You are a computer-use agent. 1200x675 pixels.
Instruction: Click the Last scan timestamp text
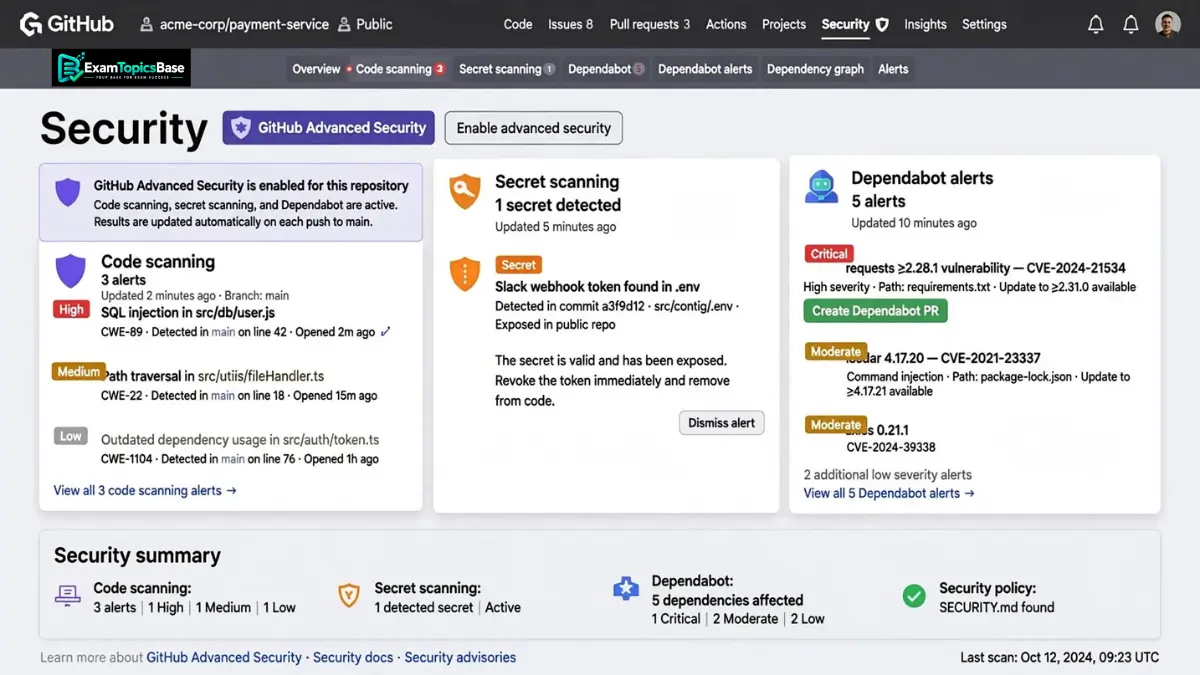(1060, 657)
